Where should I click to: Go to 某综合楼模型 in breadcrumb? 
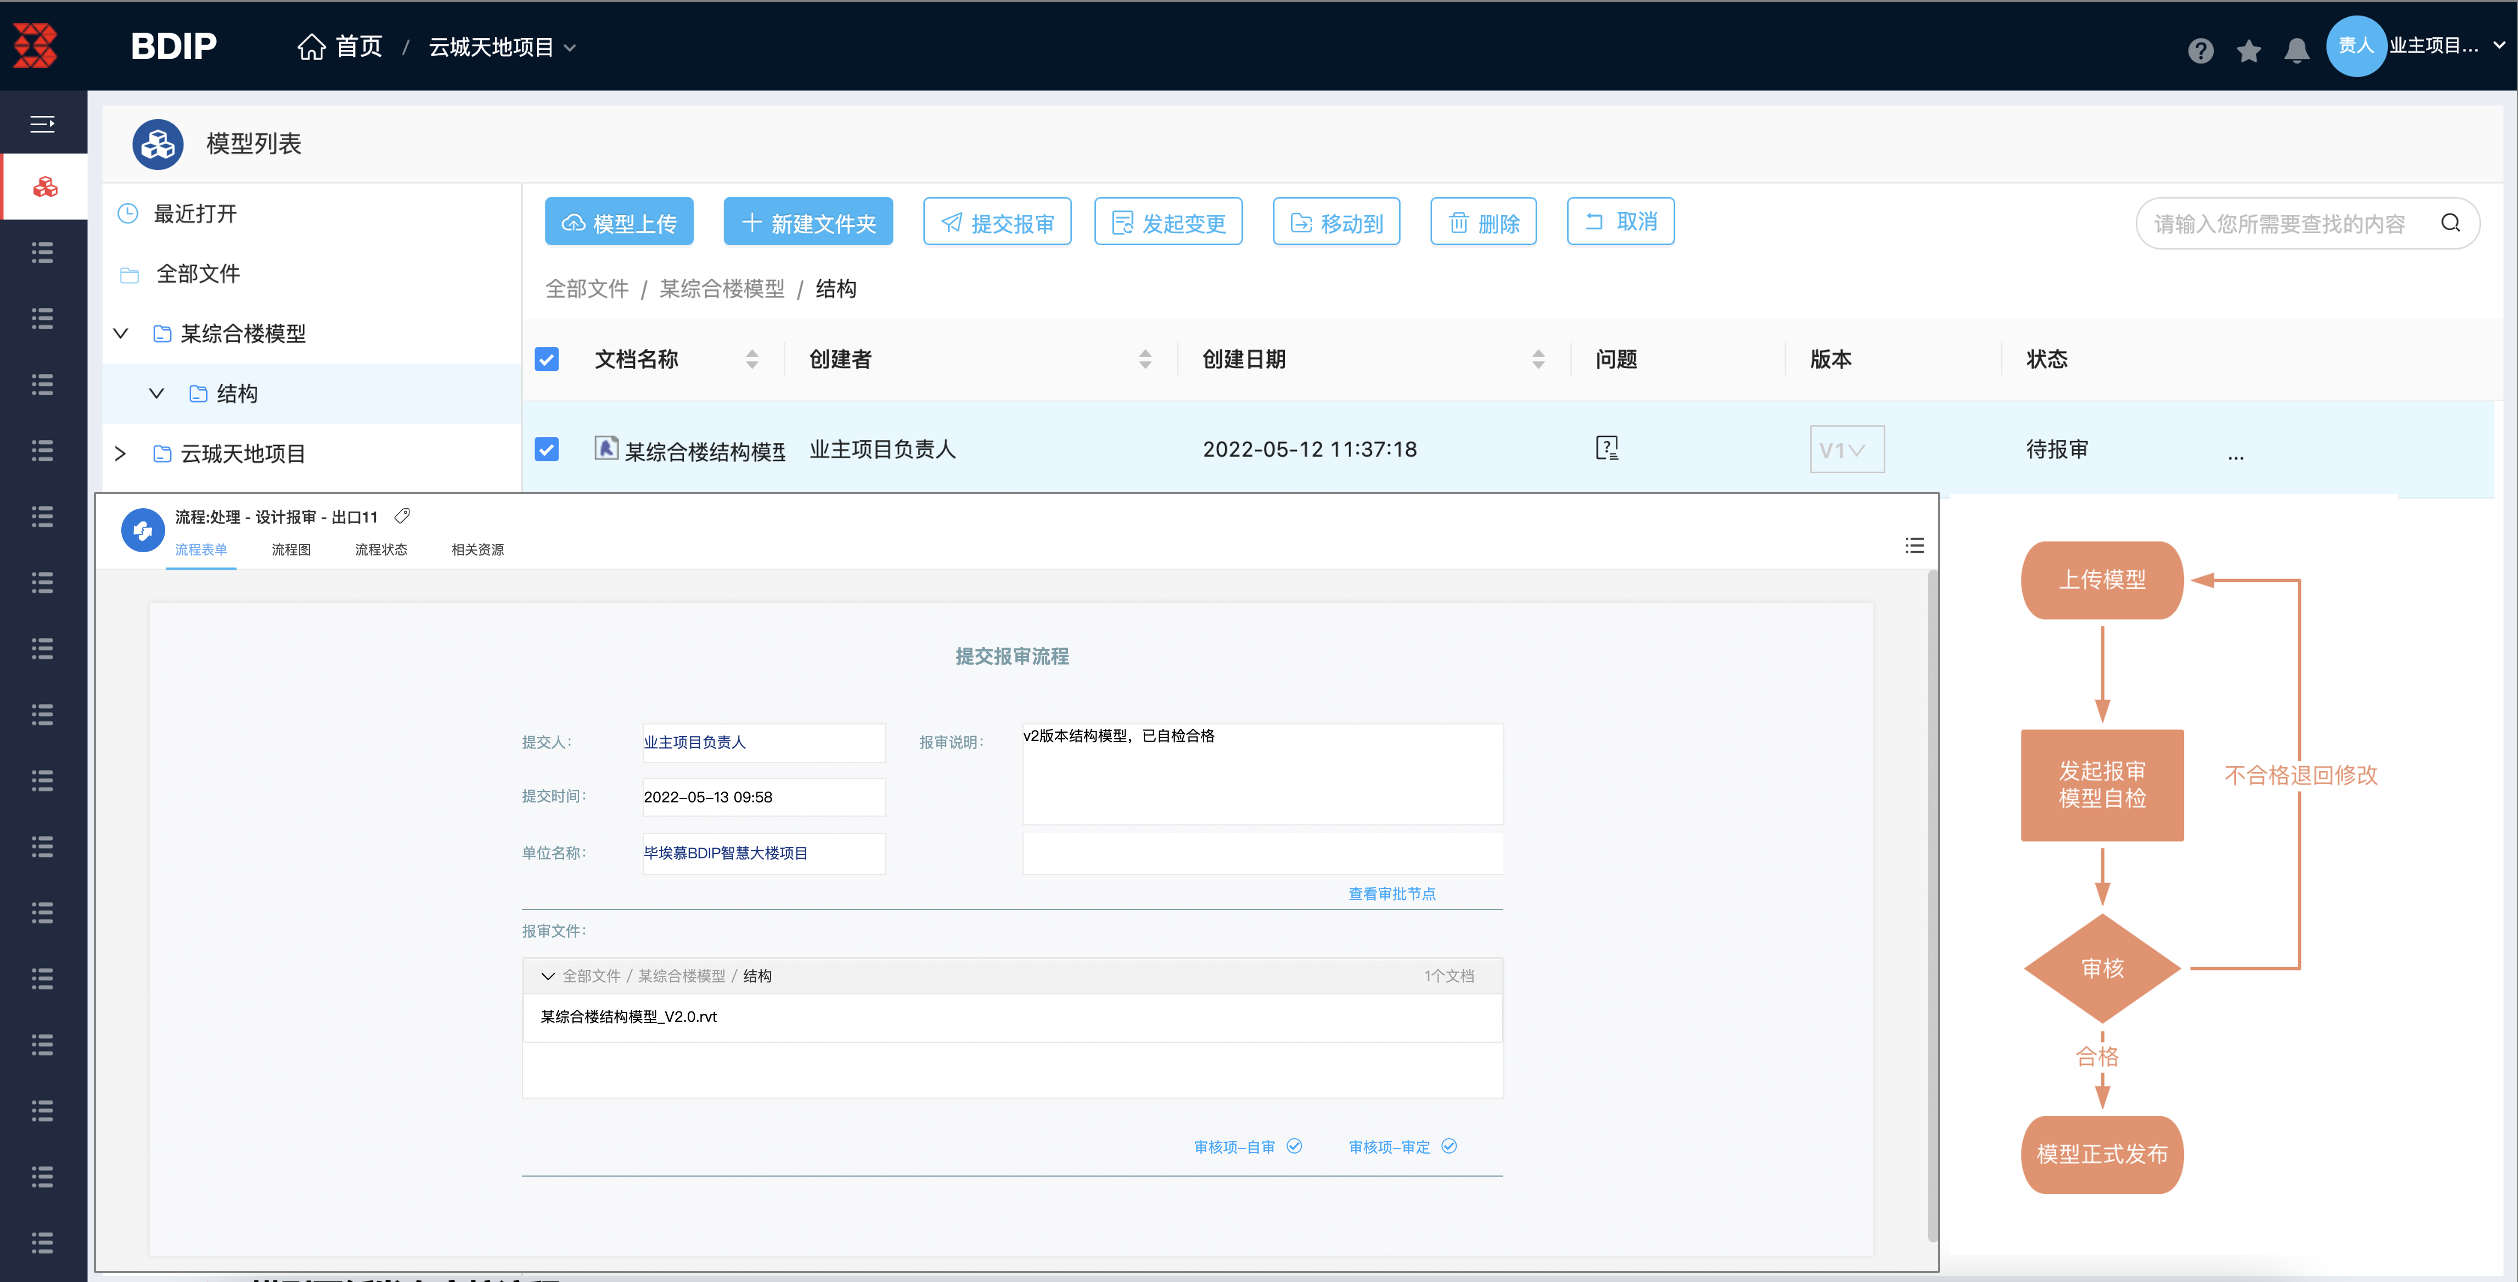tap(722, 289)
